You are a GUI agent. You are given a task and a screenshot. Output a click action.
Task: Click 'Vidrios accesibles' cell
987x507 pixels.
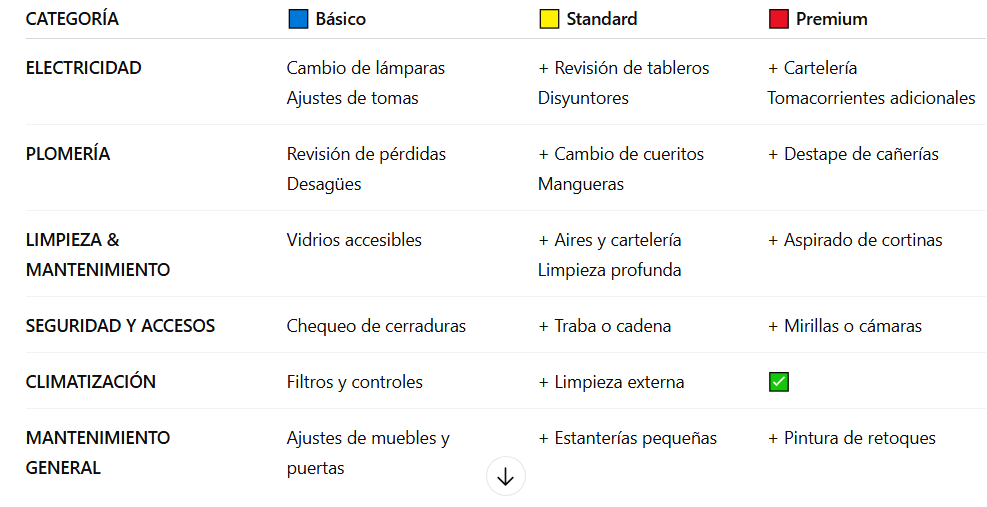pyautogui.click(x=354, y=240)
